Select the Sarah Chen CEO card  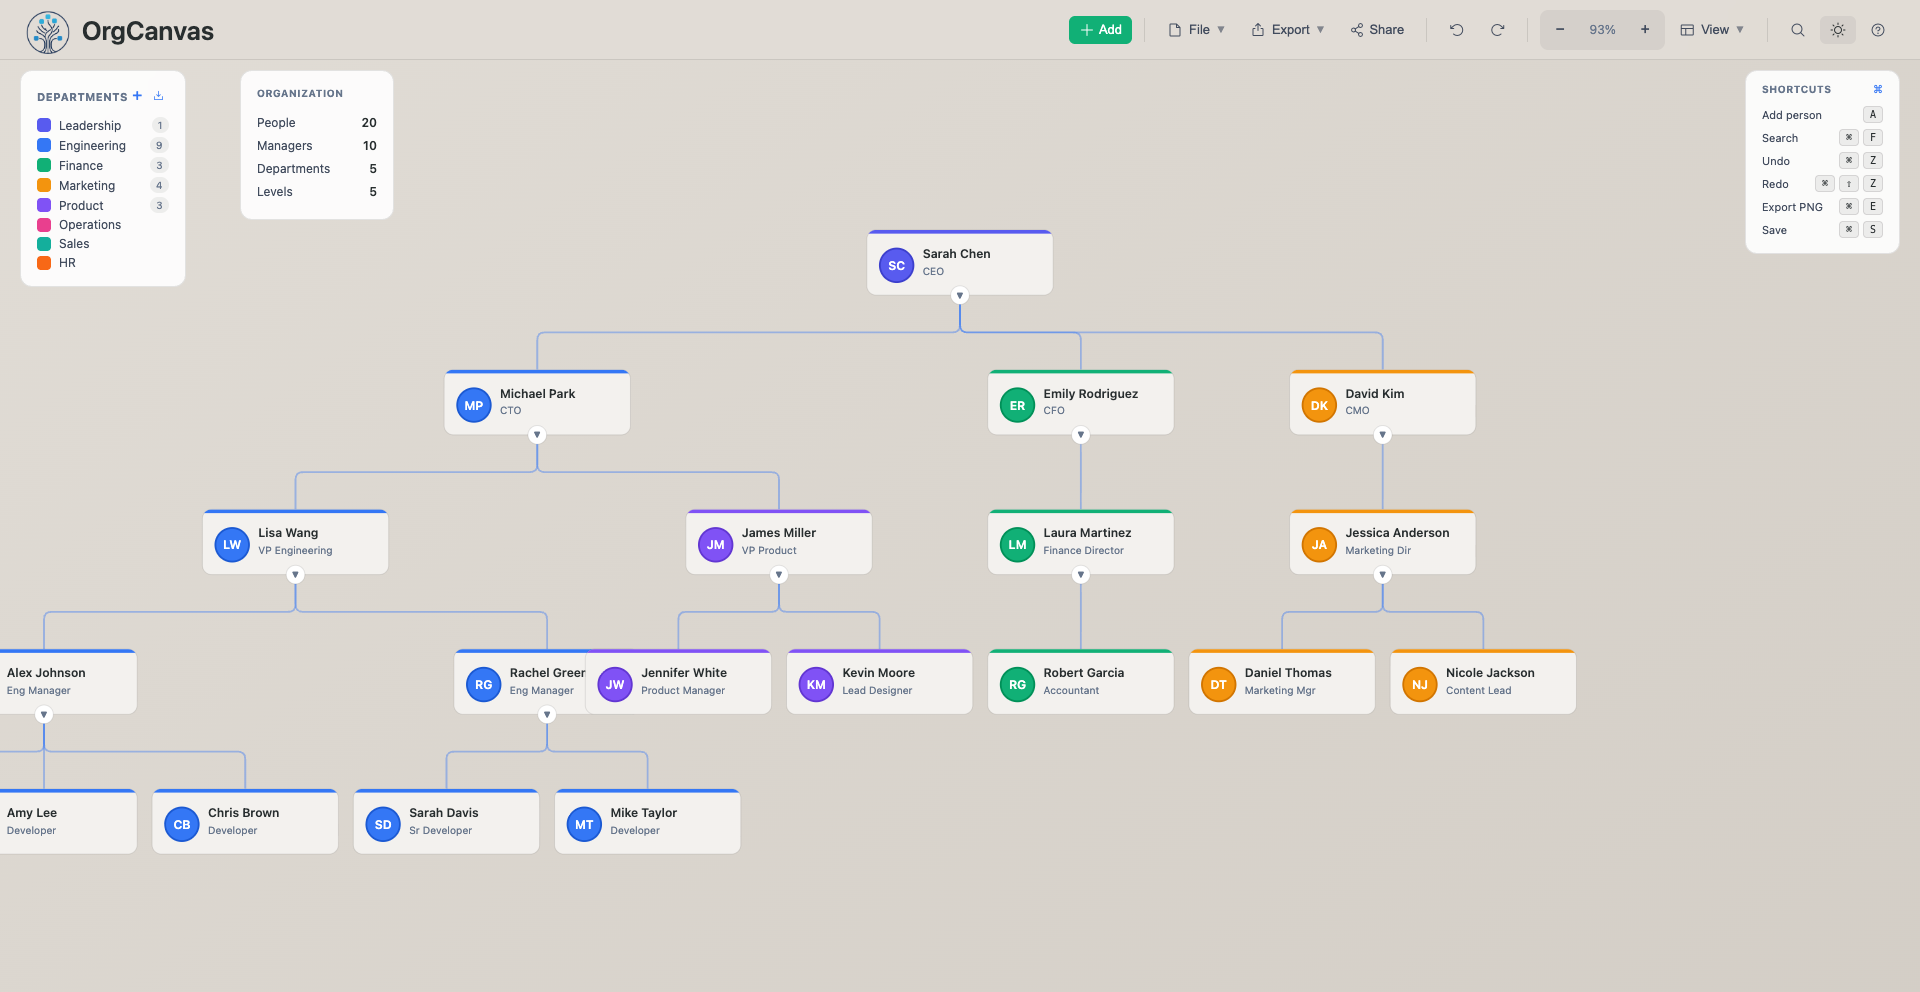(960, 262)
